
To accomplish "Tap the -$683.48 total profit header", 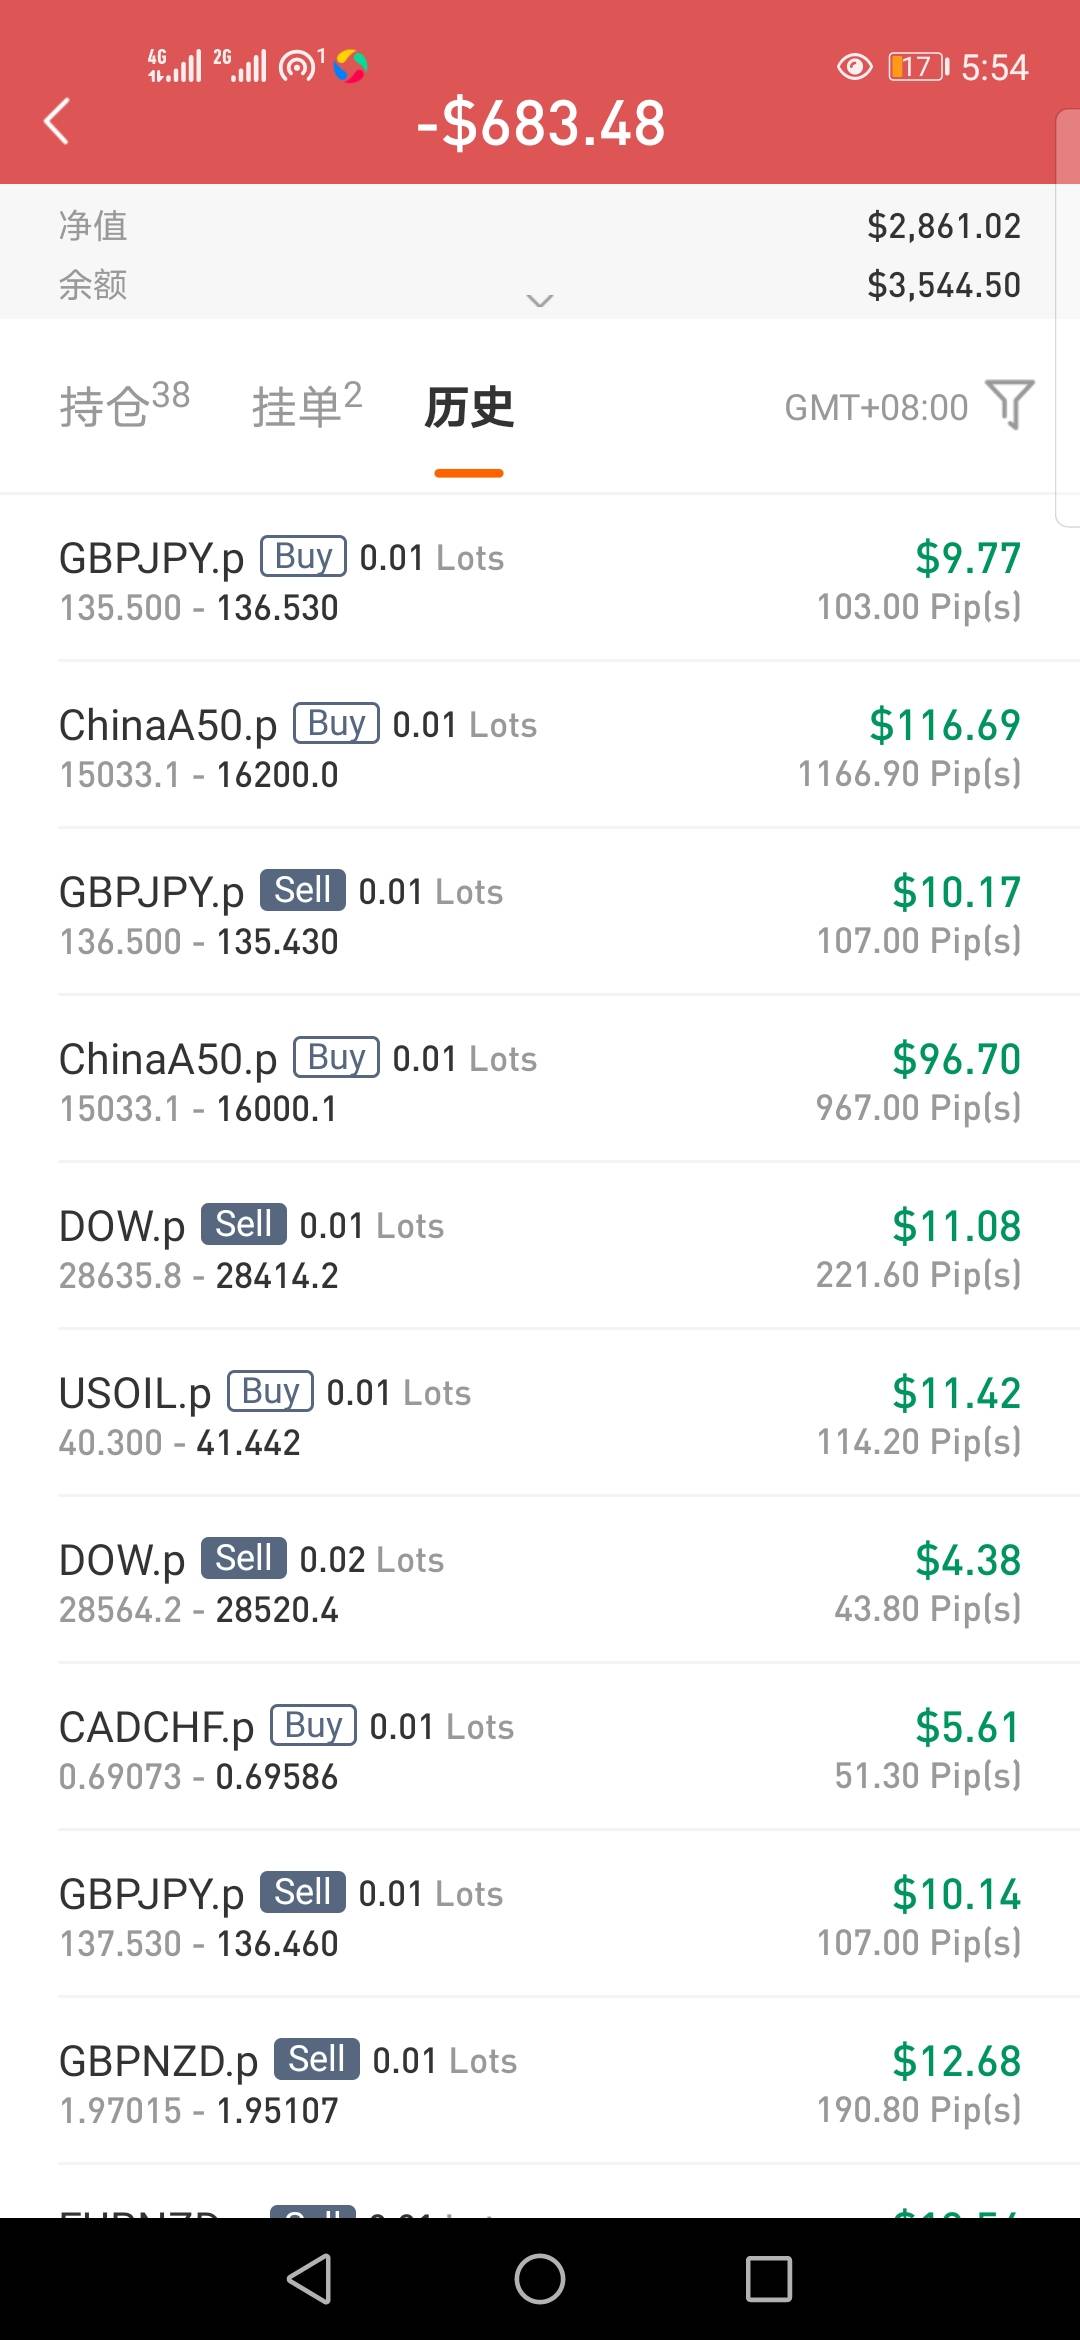I will (x=540, y=124).
